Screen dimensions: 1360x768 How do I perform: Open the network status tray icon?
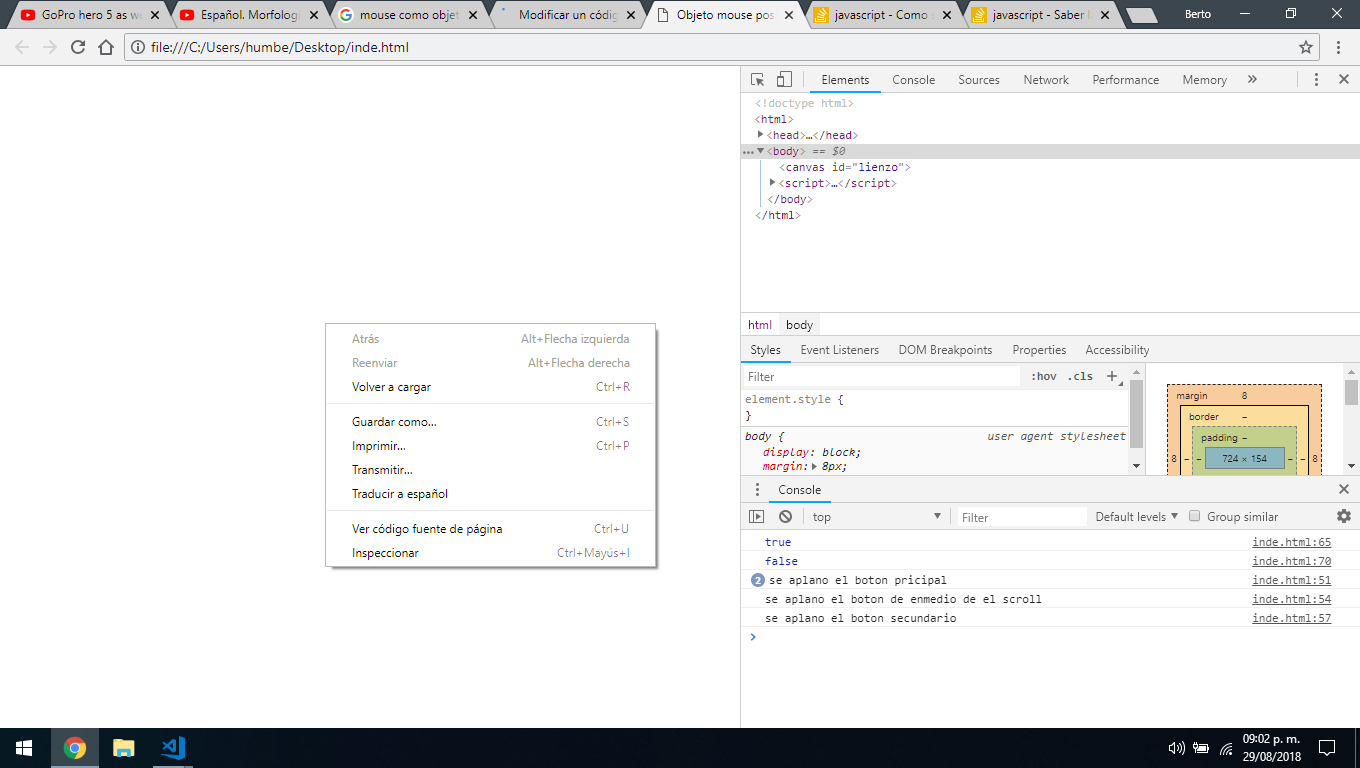pyautogui.click(x=1226, y=748)
